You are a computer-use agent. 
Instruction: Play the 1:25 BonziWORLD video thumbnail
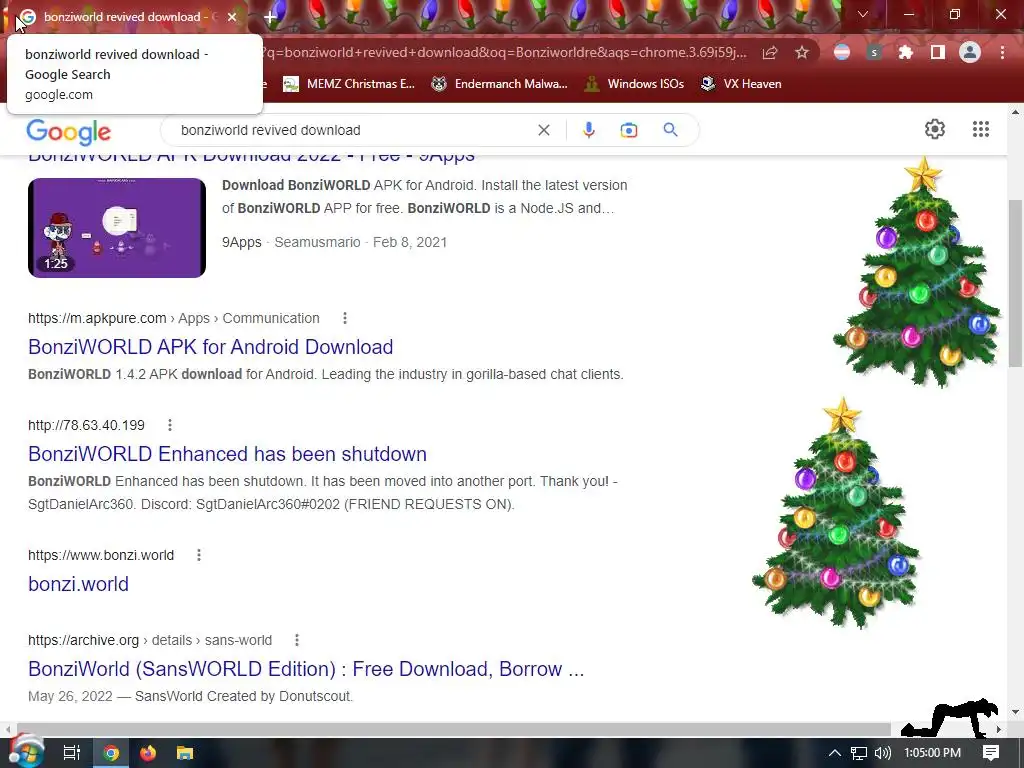coord(117,228)
